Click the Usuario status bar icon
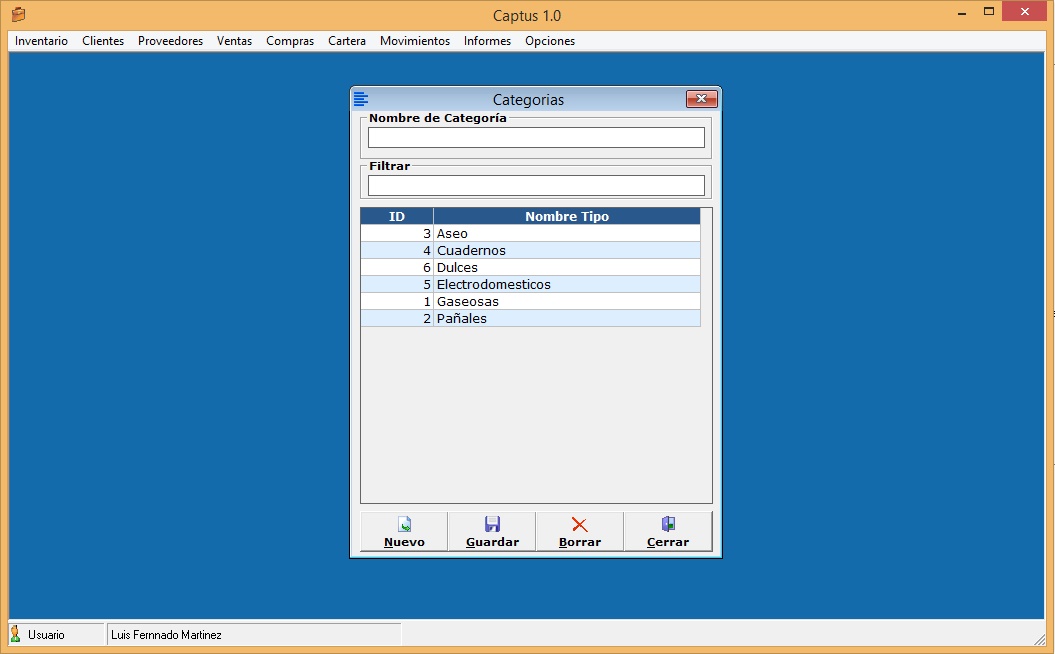The image size is (1055, 654). [x=15, y=634]
